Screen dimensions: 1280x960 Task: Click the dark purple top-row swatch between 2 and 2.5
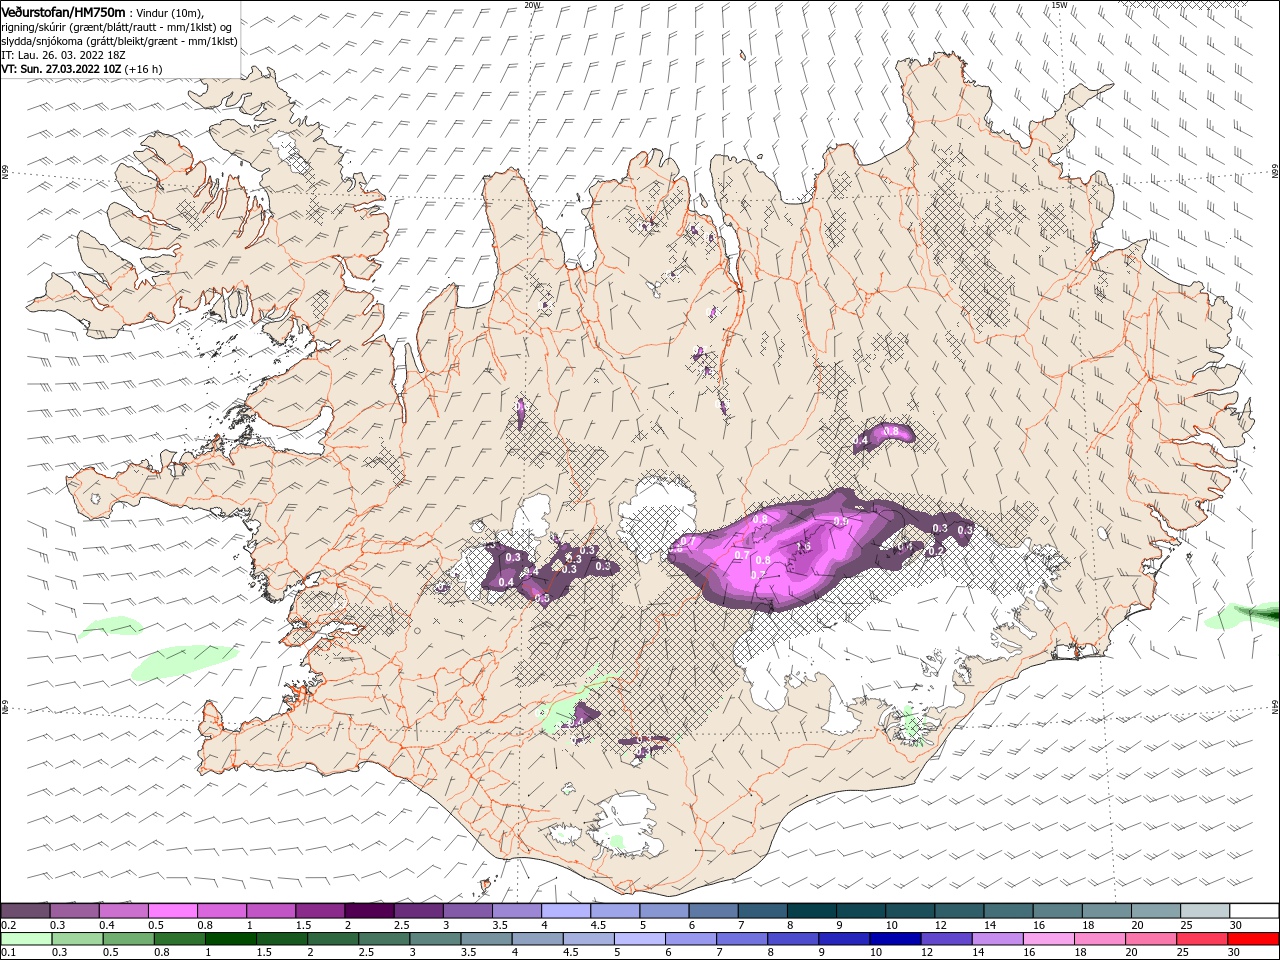(x=369, y=911)
